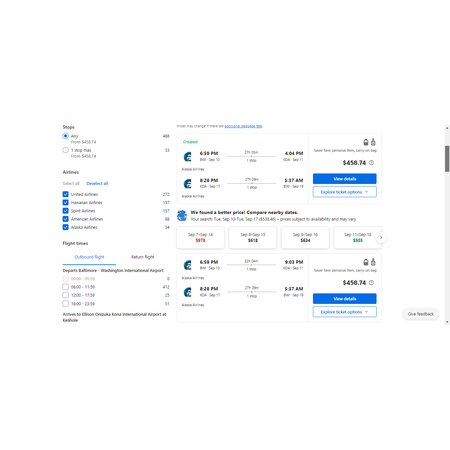Click the 'Deselect all' airlines link

pyautogui.click(x=97, y=183)
